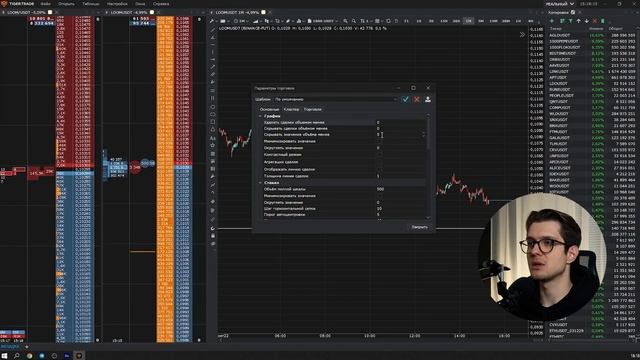The height and width of the screenshot is (360, 640).
Task: Zoom out the chart with magnifier minus
Action: (x=354, y=21)
